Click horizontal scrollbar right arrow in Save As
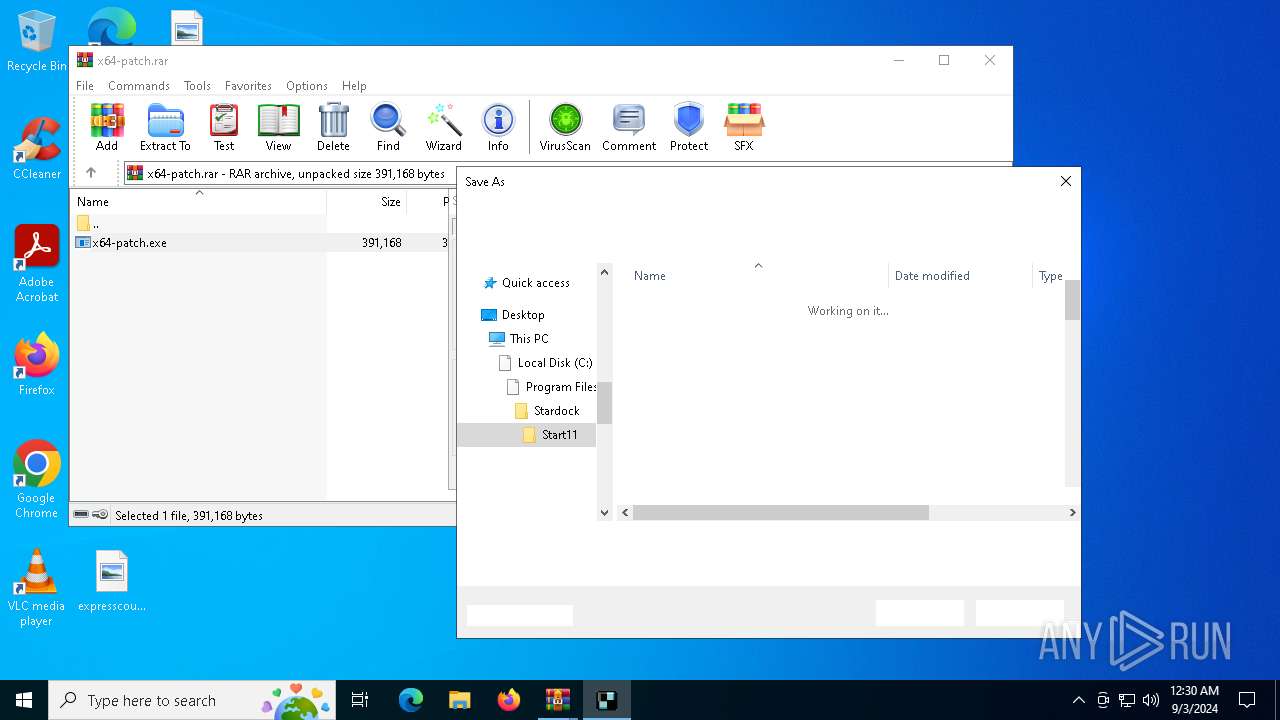 [1072, 513]
